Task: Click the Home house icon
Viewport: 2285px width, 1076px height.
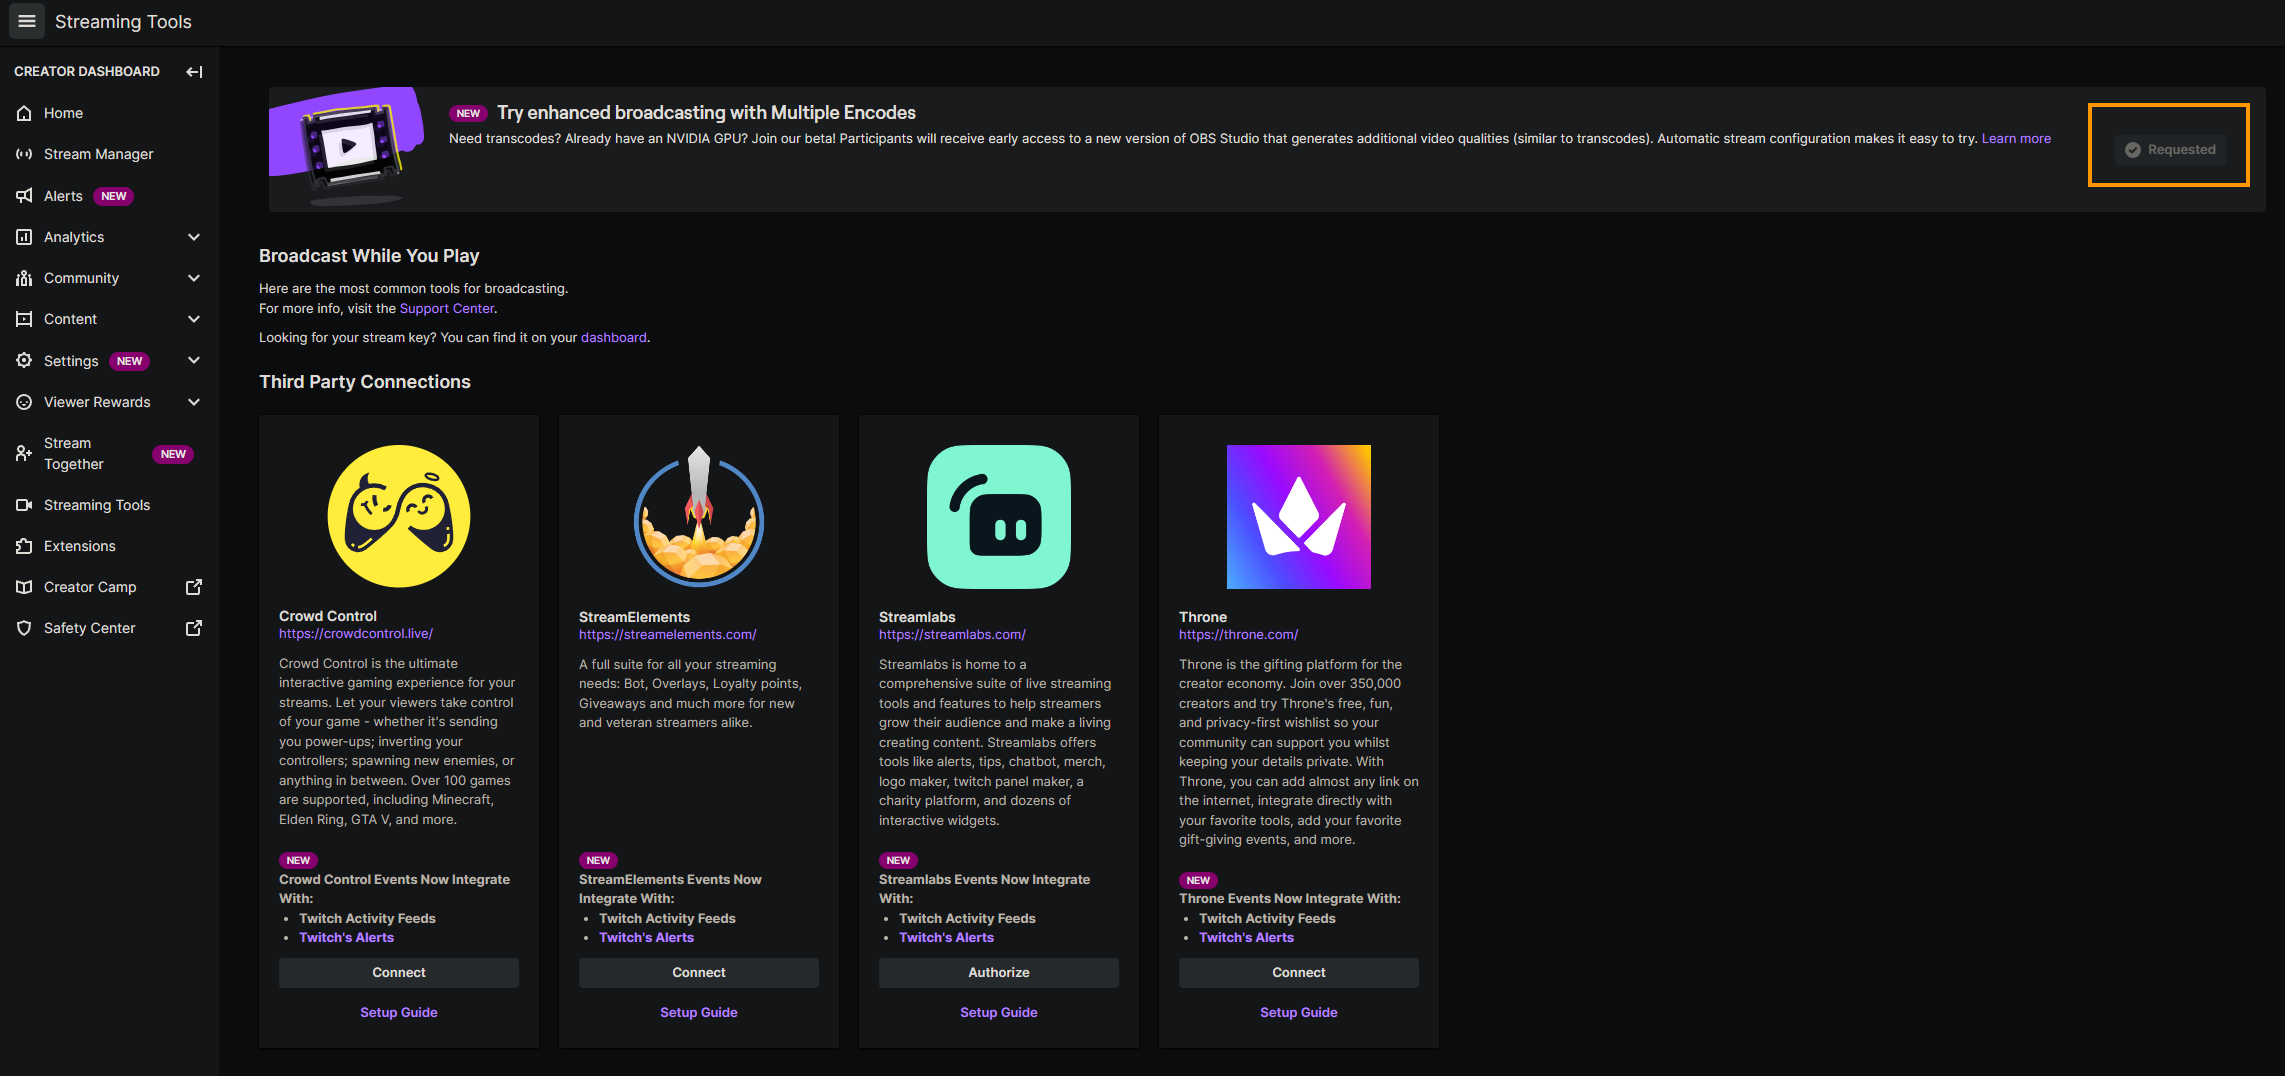Action: [24, 113]
